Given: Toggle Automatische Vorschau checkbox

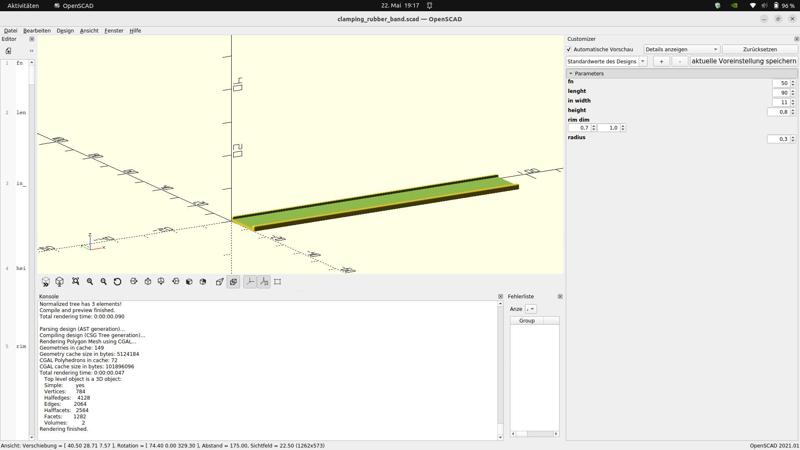Looking at the screenshot, I should [x=569, y=49].
